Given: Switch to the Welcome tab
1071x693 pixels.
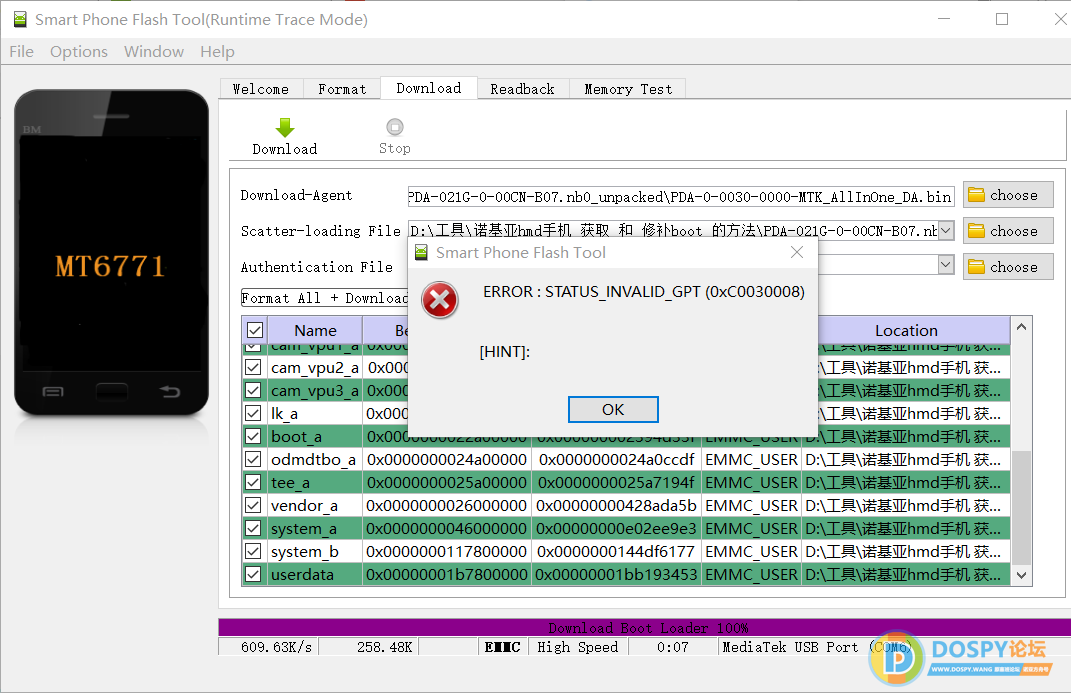Looking at the screenshot, I should coord(260,89).
